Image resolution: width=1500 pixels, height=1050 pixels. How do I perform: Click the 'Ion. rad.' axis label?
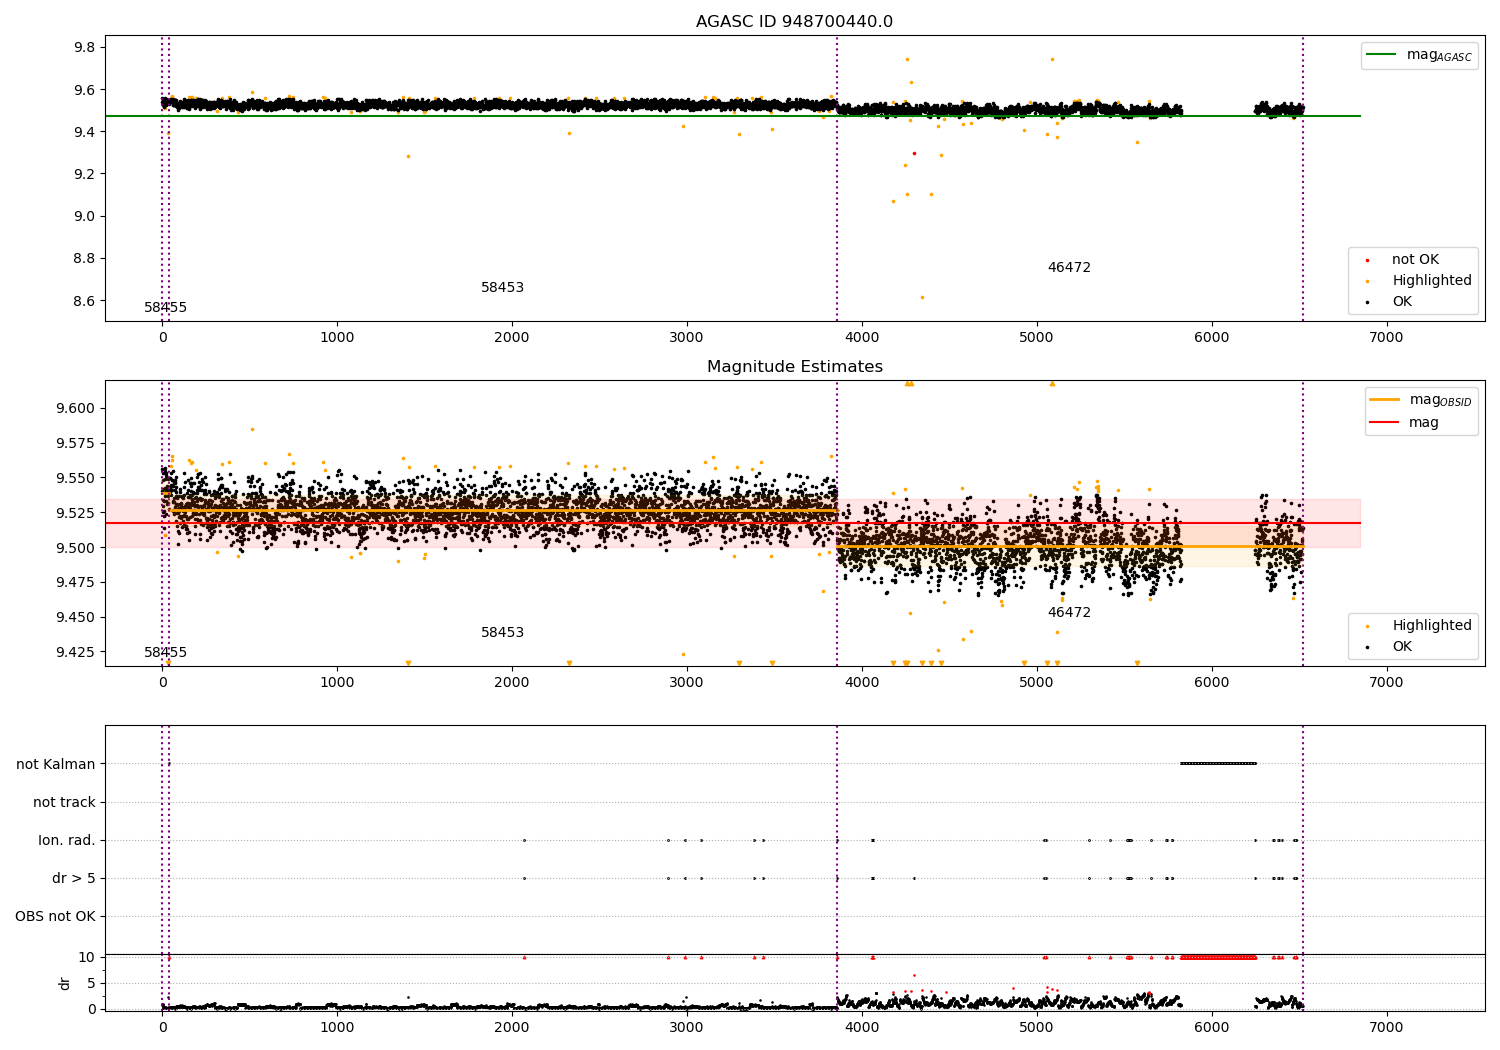[x=67, y=841]
